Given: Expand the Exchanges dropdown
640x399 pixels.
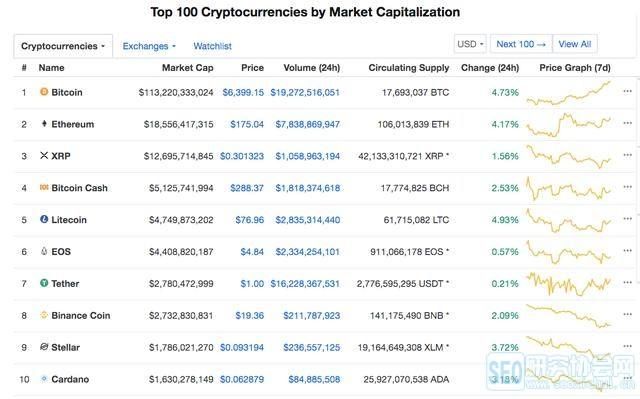Looking at the screenshot, I should tap(149, 46).
